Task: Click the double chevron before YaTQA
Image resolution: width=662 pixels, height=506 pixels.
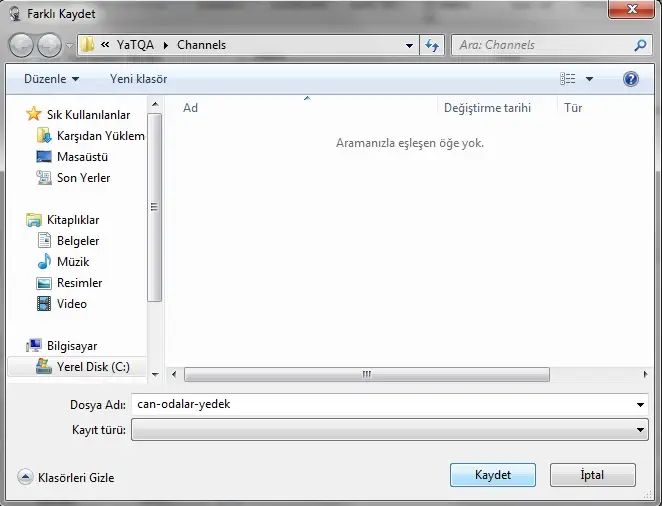Action: click(x=105, y=45)
